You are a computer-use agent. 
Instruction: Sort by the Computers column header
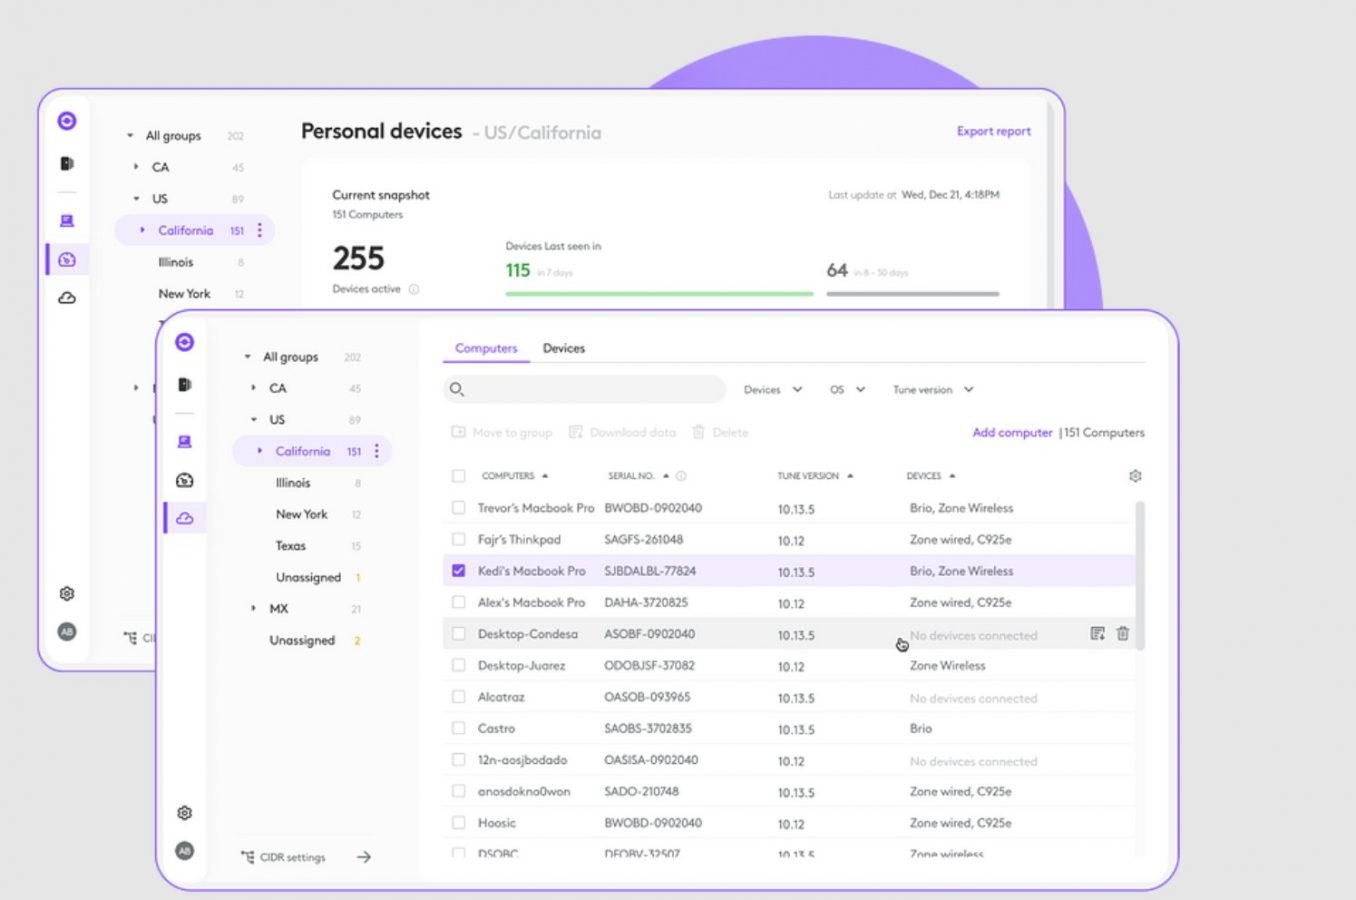[514, 476]
